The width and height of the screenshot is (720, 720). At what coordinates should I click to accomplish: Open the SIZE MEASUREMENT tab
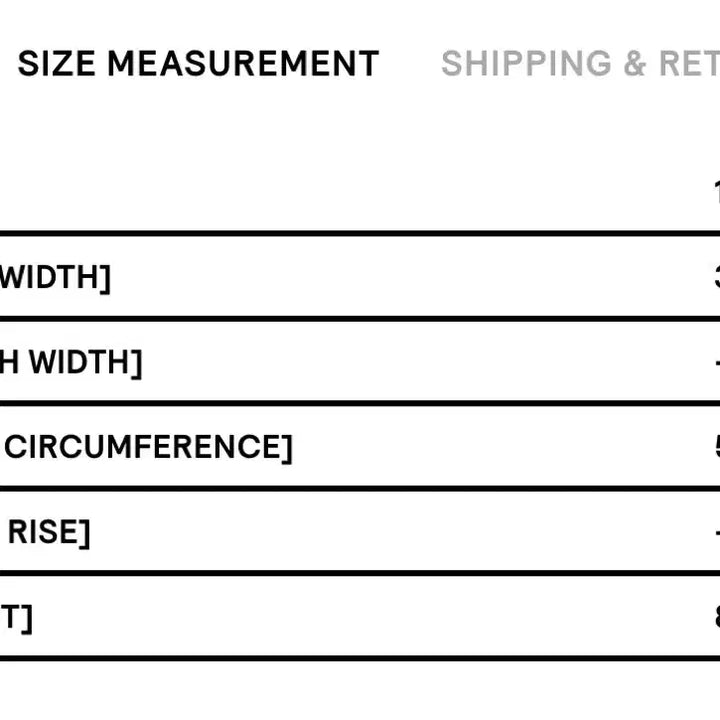click(x=198, y=64)
